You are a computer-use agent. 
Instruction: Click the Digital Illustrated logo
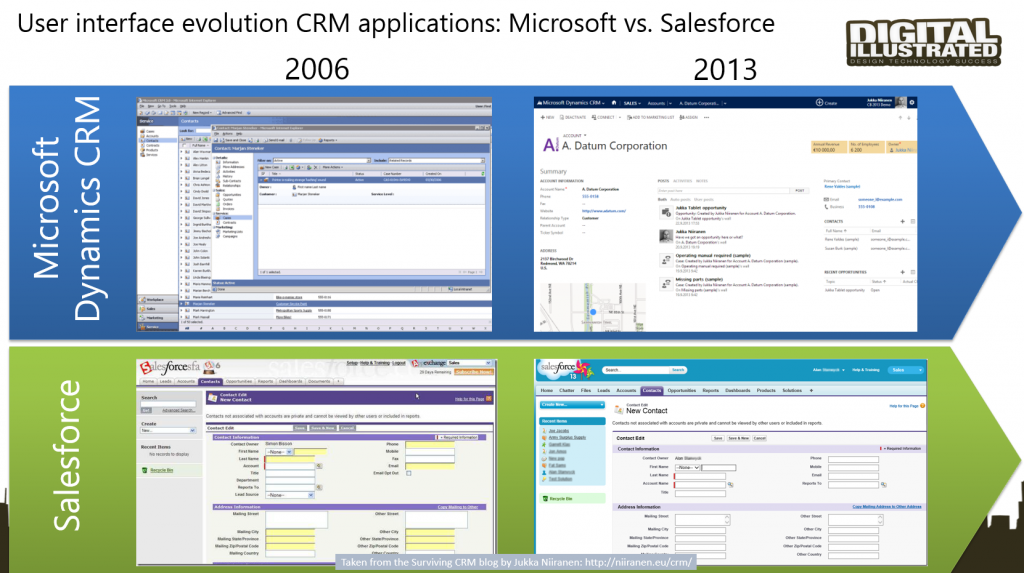(x=923, y=42)
